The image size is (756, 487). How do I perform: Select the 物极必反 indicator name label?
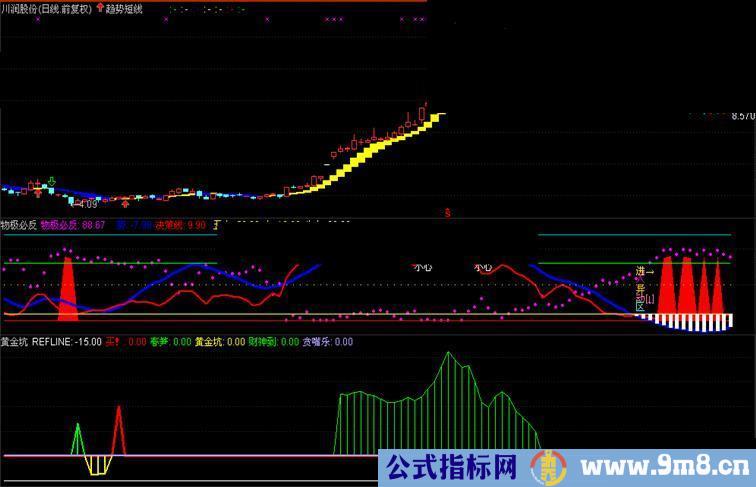point(18,225)
